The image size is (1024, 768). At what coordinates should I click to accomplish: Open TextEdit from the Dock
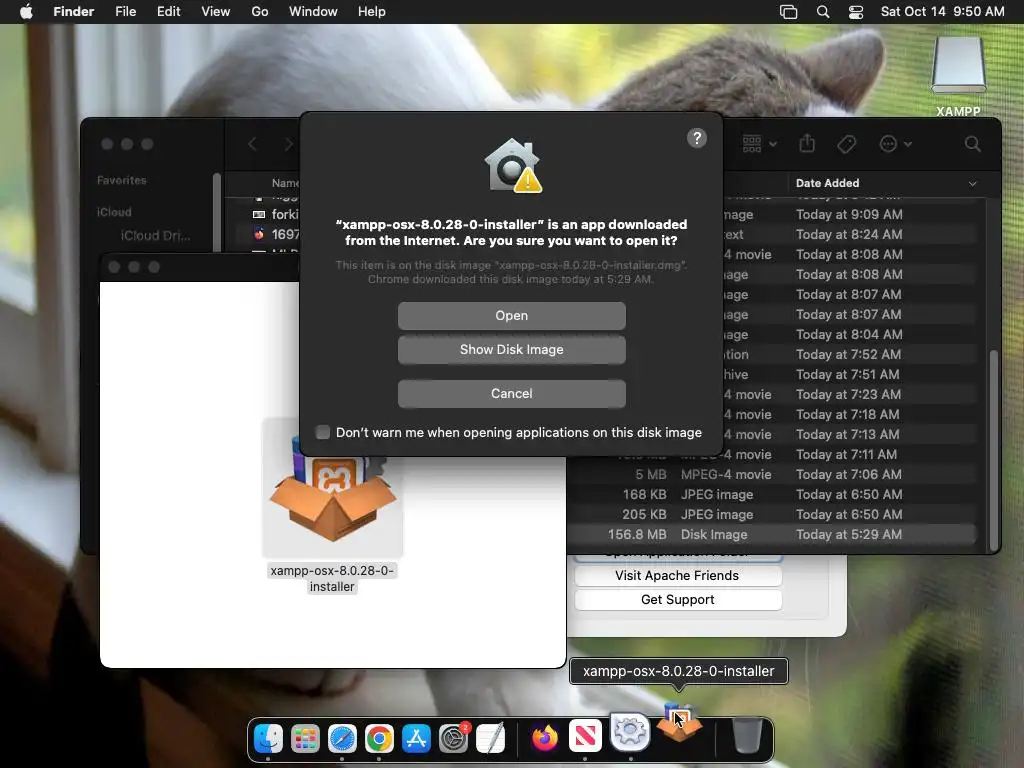tap(490, 739)
